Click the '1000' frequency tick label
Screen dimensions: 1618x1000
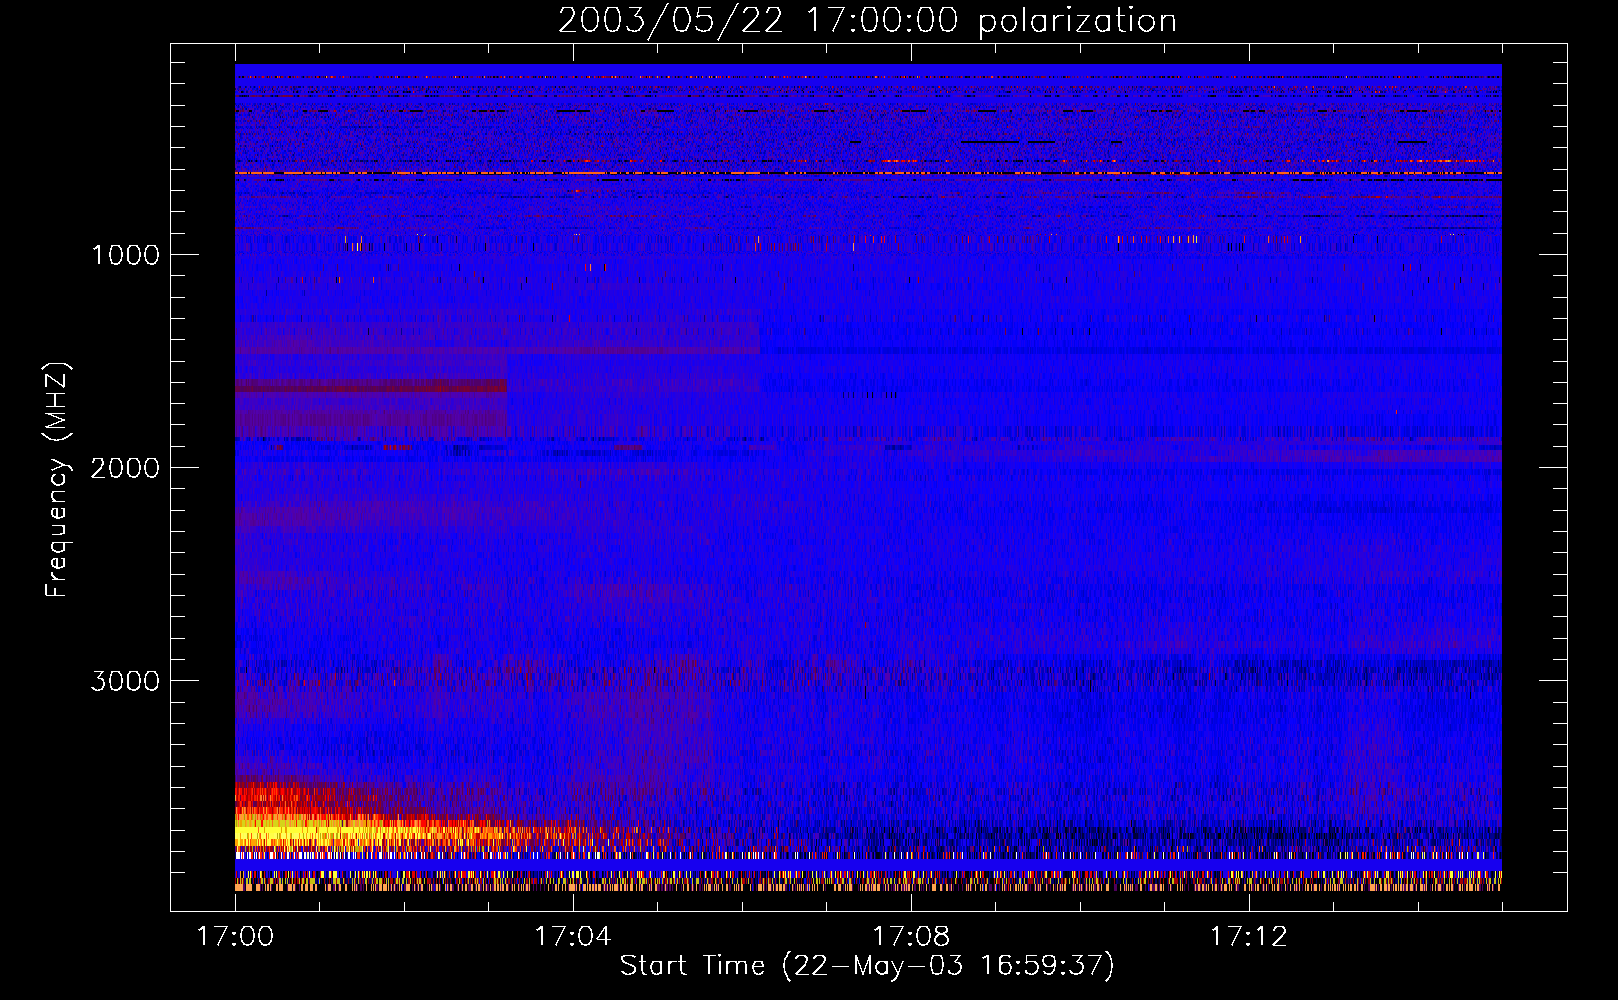pyautogui.click(x=125, y=255)
